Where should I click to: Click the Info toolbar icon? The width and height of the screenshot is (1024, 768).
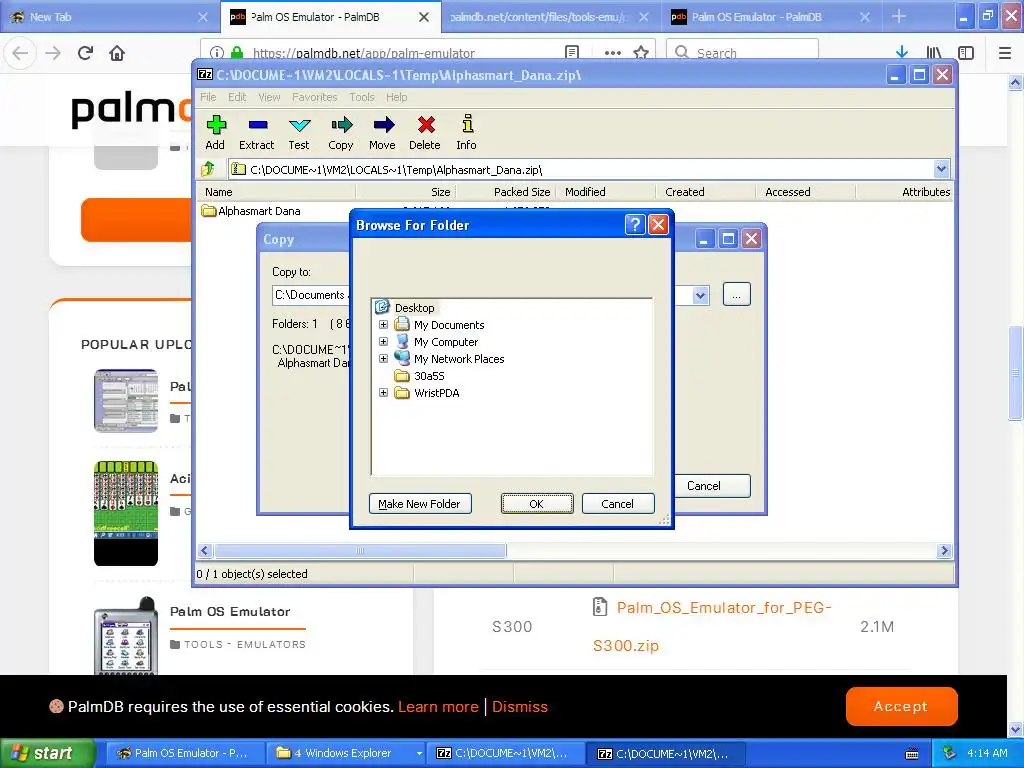click(466, 133)
